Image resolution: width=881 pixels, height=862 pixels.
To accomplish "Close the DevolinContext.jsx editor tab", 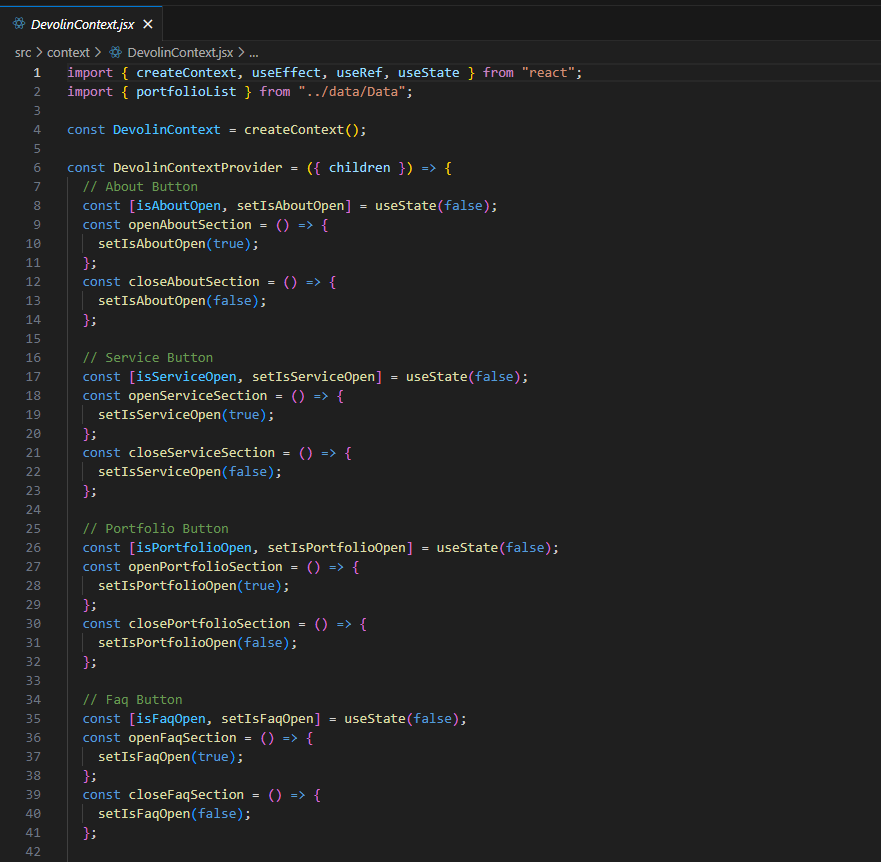I will point(148,24).
